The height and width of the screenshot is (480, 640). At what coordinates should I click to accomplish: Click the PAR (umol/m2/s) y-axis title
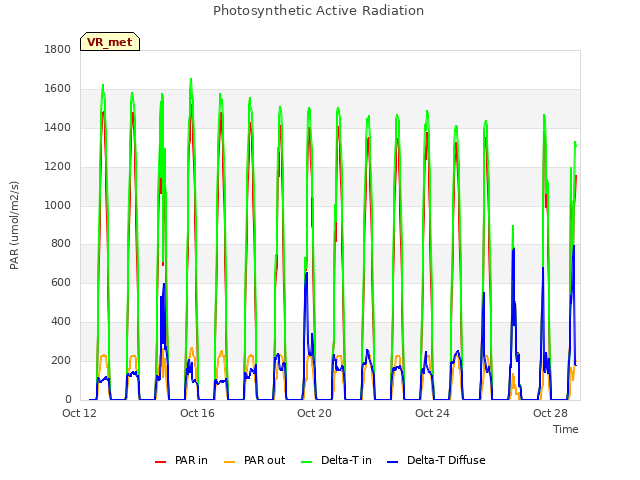tap(14, 225)
